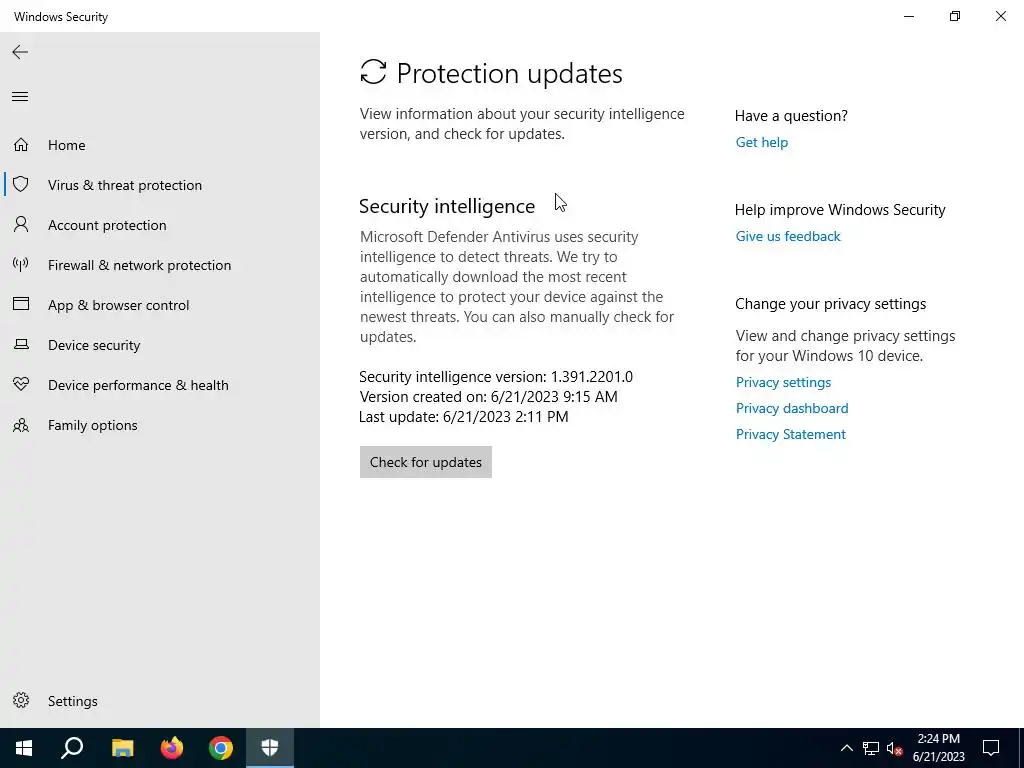Launch Google Chrome from the taskbar
This screenshot has height=768, width=1024.
(x=221, y=748)
